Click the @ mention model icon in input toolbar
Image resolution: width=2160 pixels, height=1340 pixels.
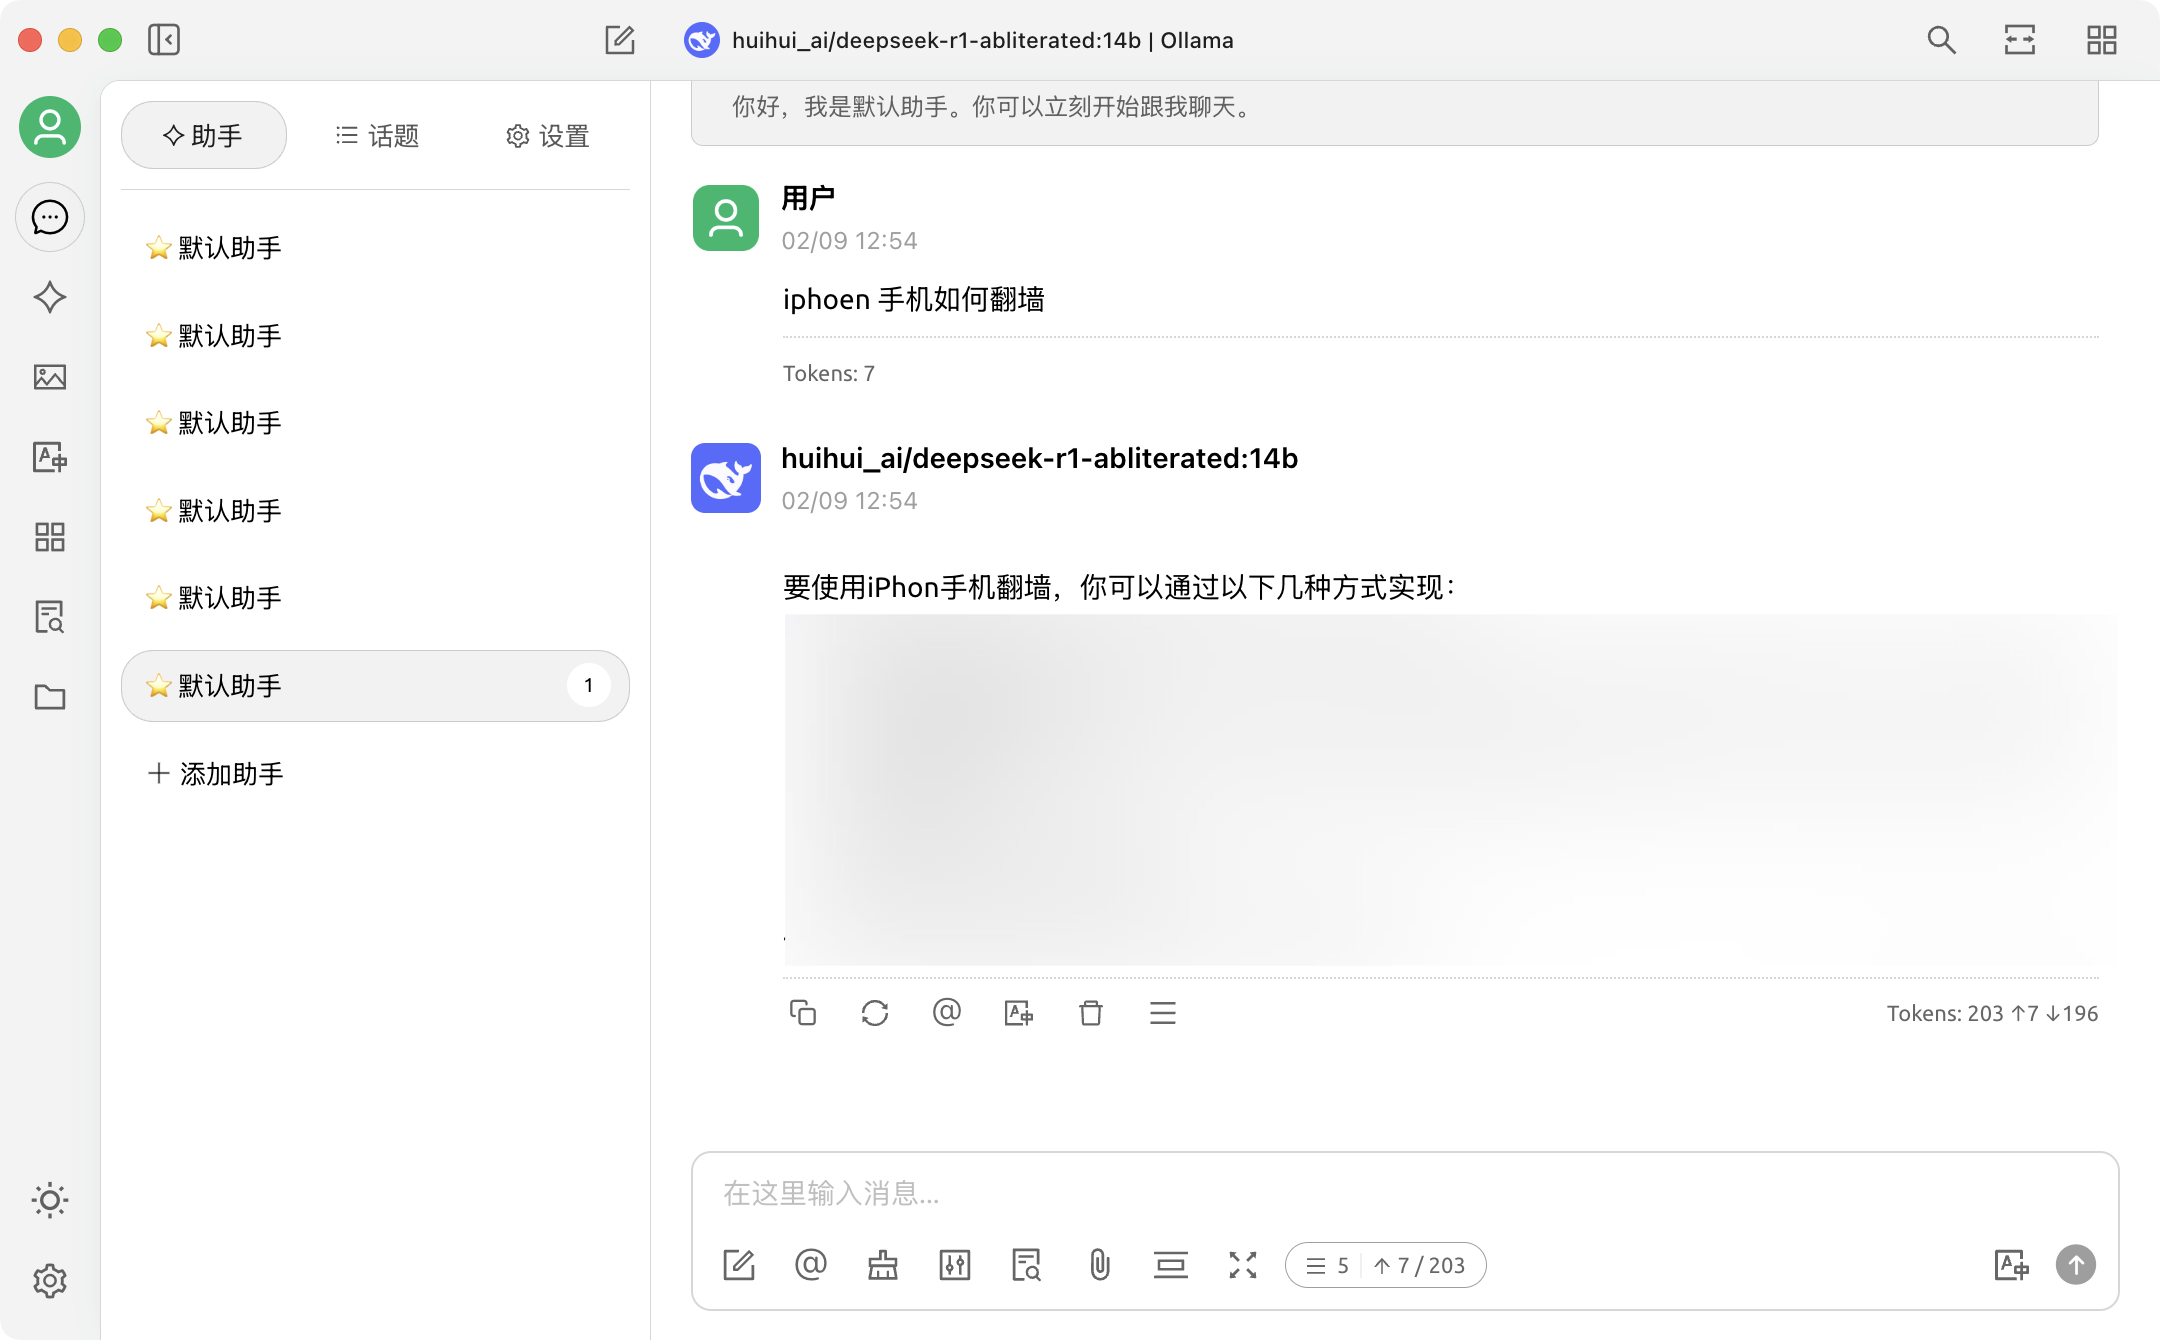tap(811, 1265)
